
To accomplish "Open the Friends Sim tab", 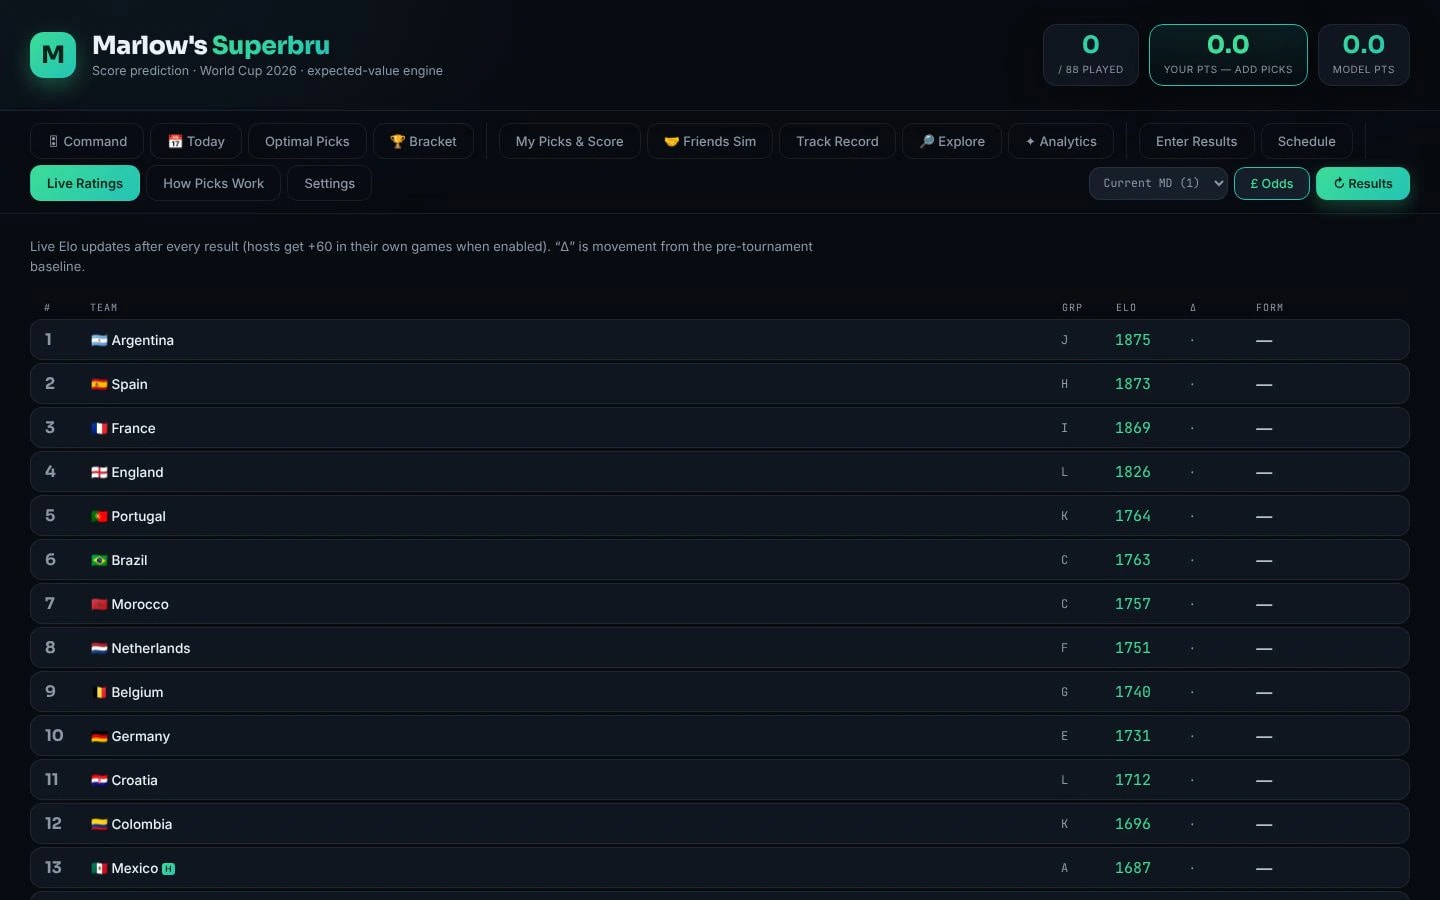I will [710, 141].
